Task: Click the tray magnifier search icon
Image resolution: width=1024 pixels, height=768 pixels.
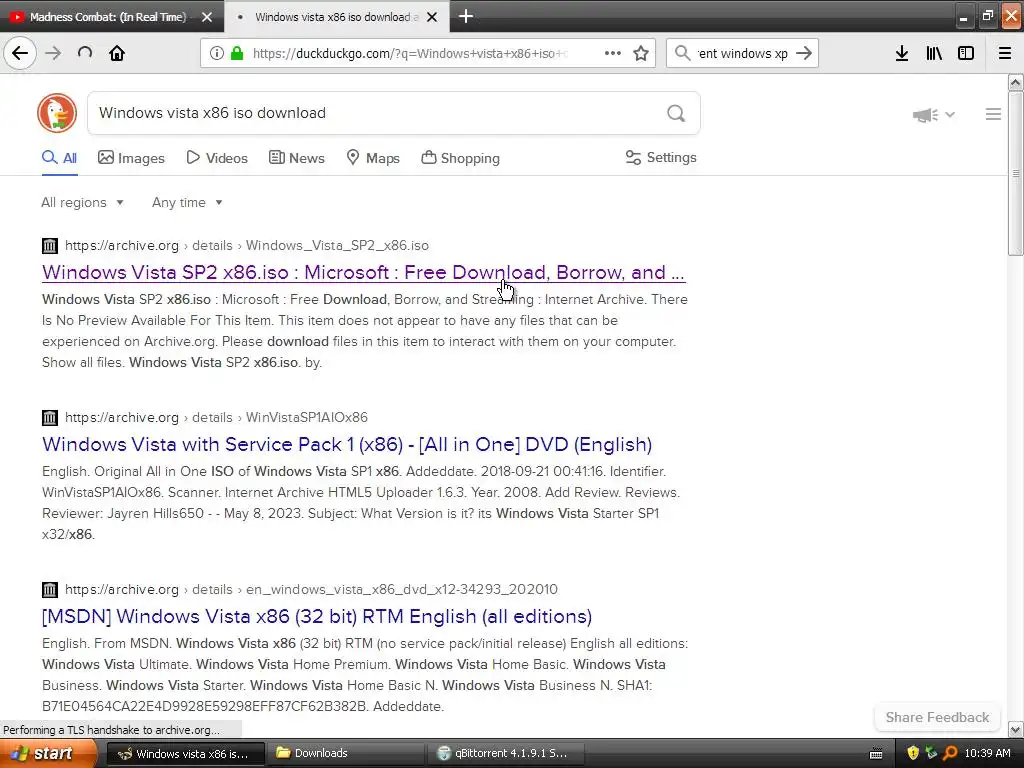Action: coord(950,753)
